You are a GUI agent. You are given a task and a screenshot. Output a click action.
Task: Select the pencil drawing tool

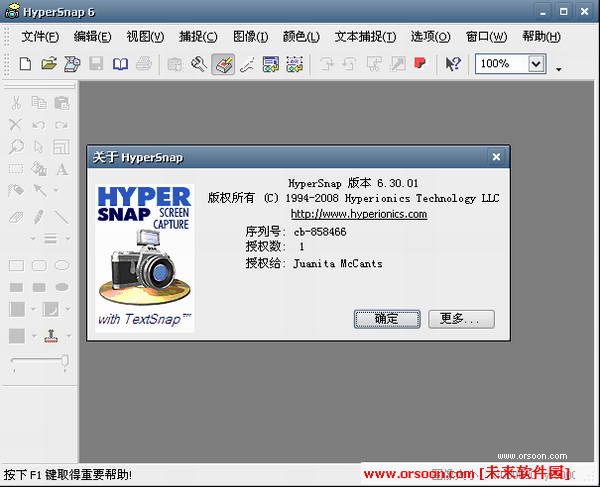[x=38, y=217]
